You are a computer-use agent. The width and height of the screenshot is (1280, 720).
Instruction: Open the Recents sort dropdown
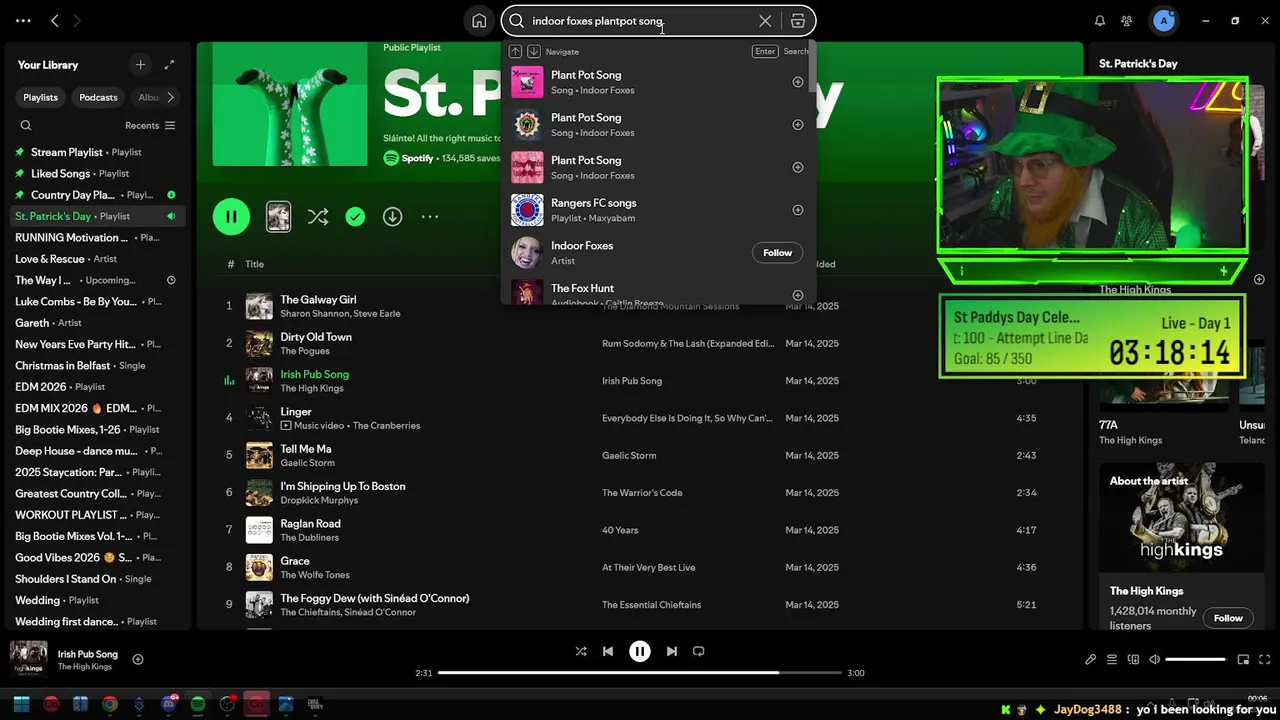tap(150, 126)
